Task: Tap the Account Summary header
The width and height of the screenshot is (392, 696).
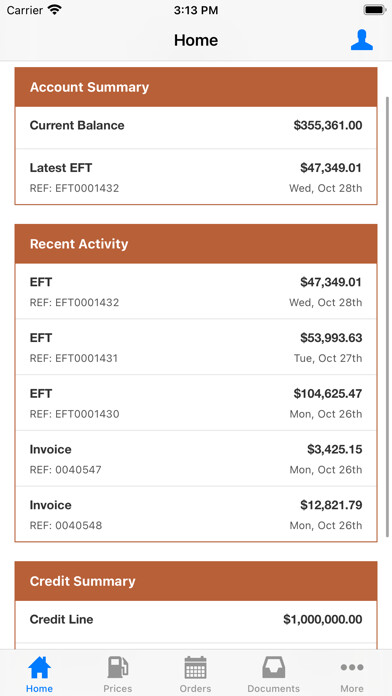Action: (x=196, y=87)
